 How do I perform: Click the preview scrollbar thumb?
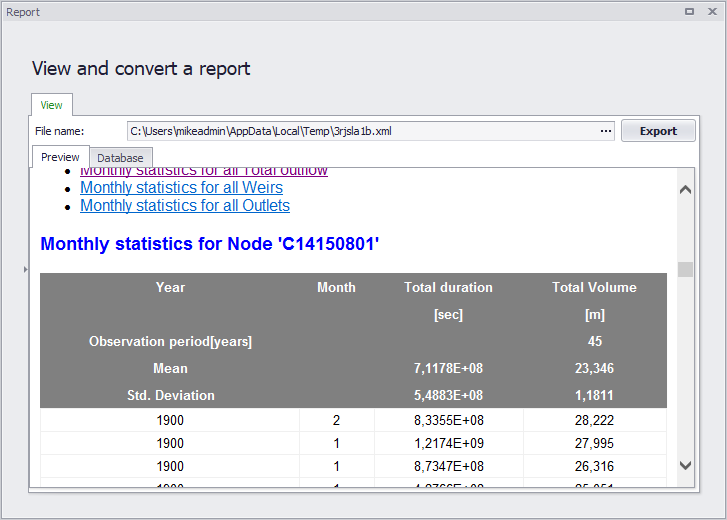pyautogui.click(x=685, y=269)
